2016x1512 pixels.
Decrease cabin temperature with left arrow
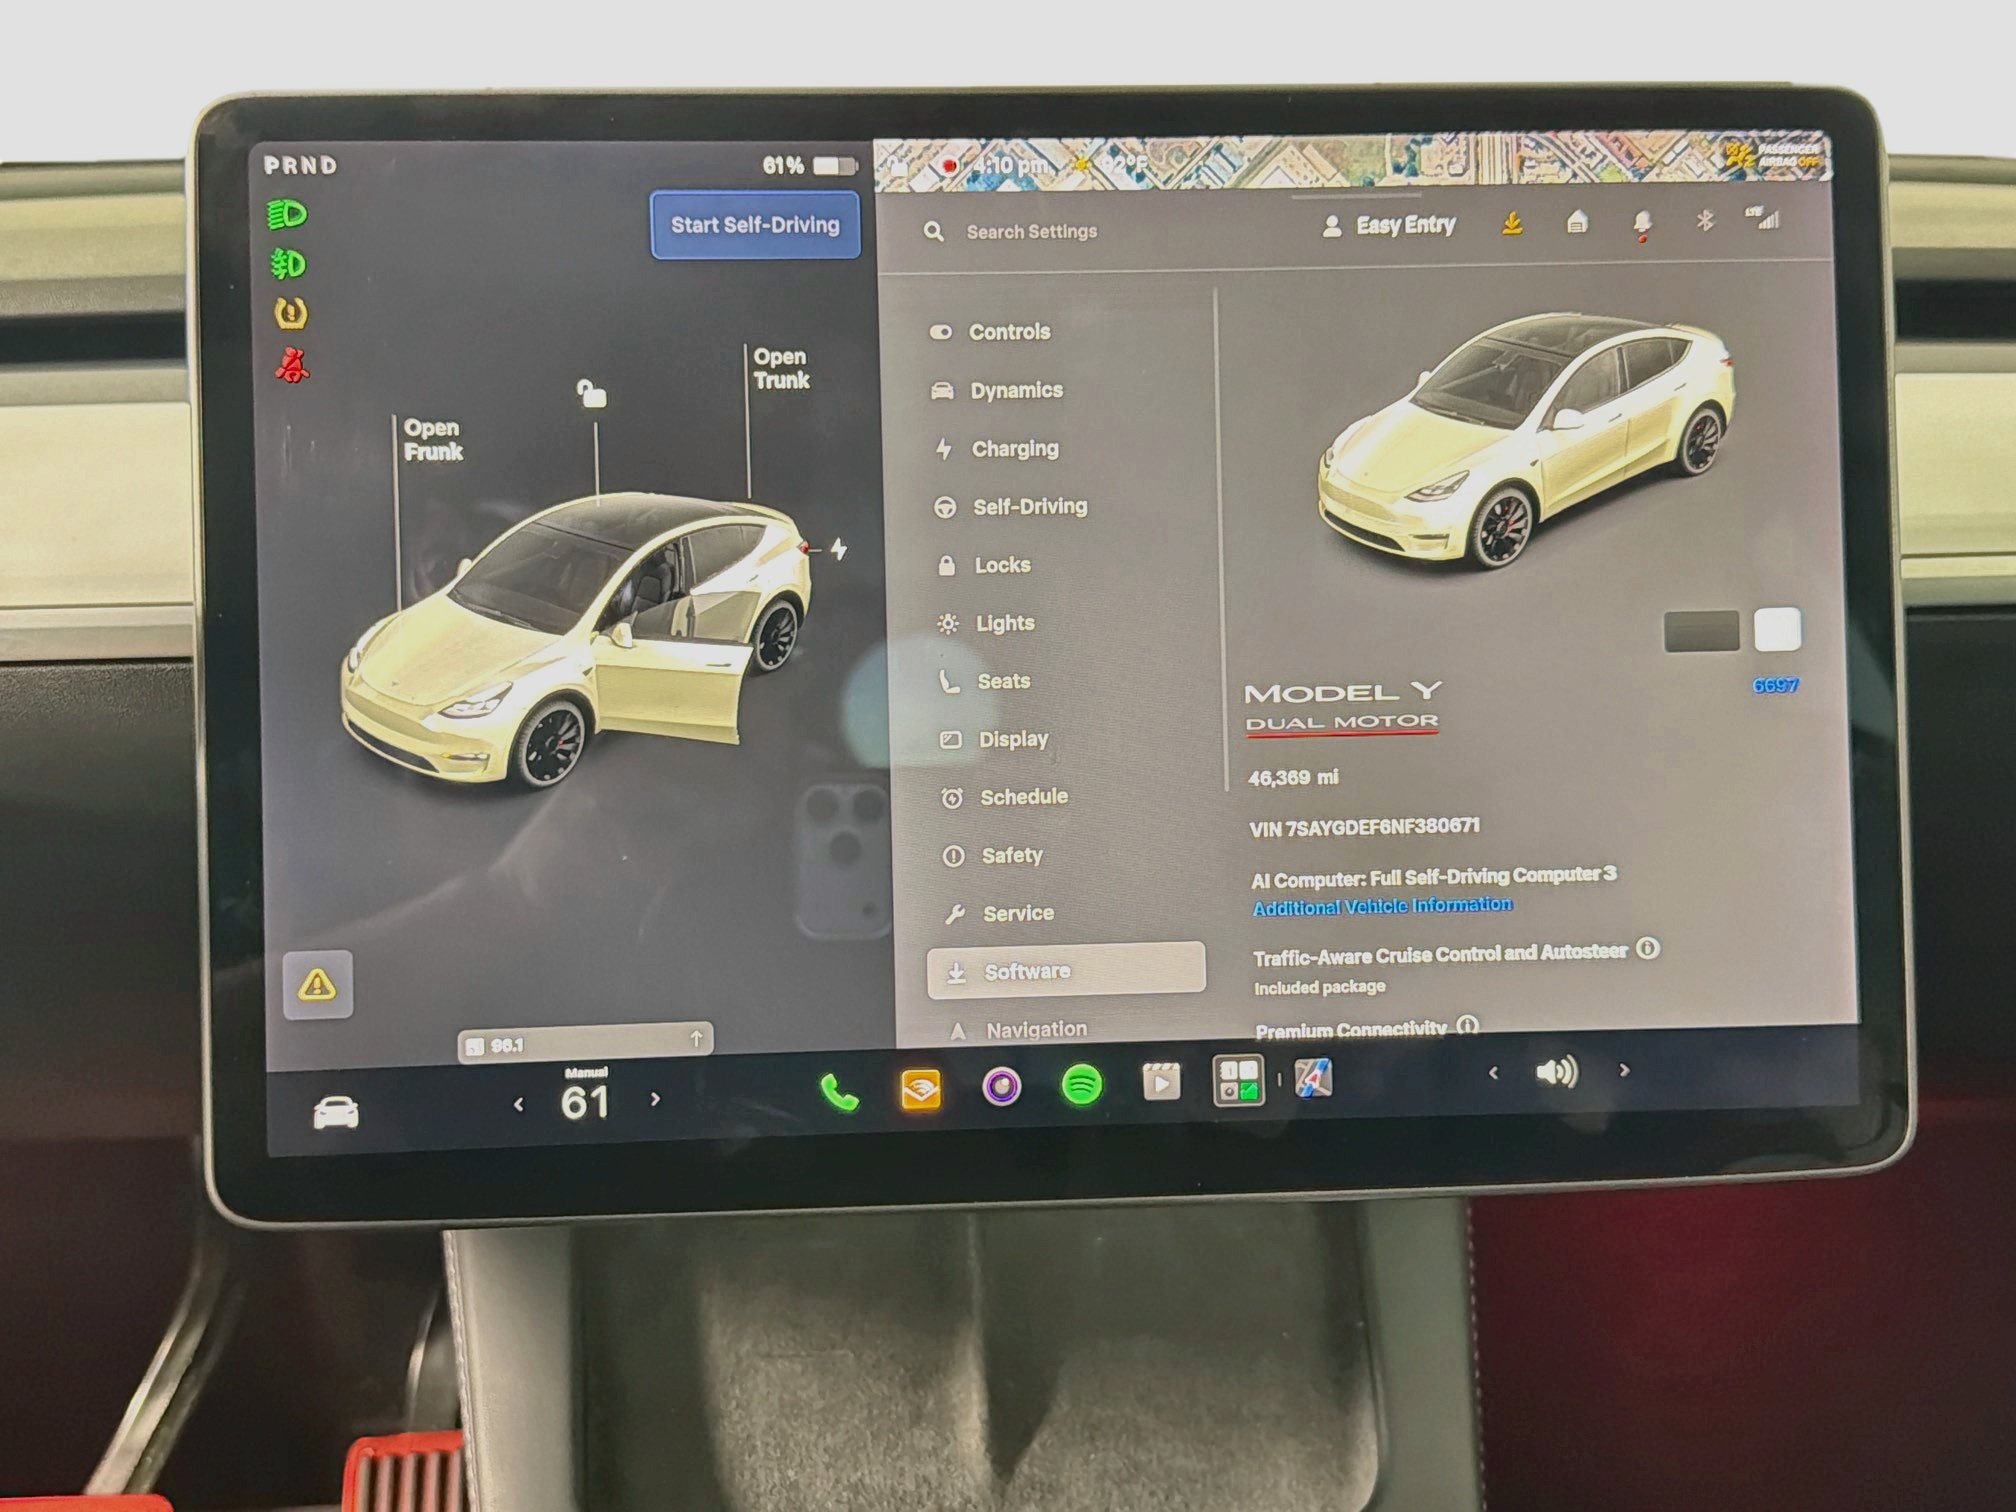[x=518, y=1104]
